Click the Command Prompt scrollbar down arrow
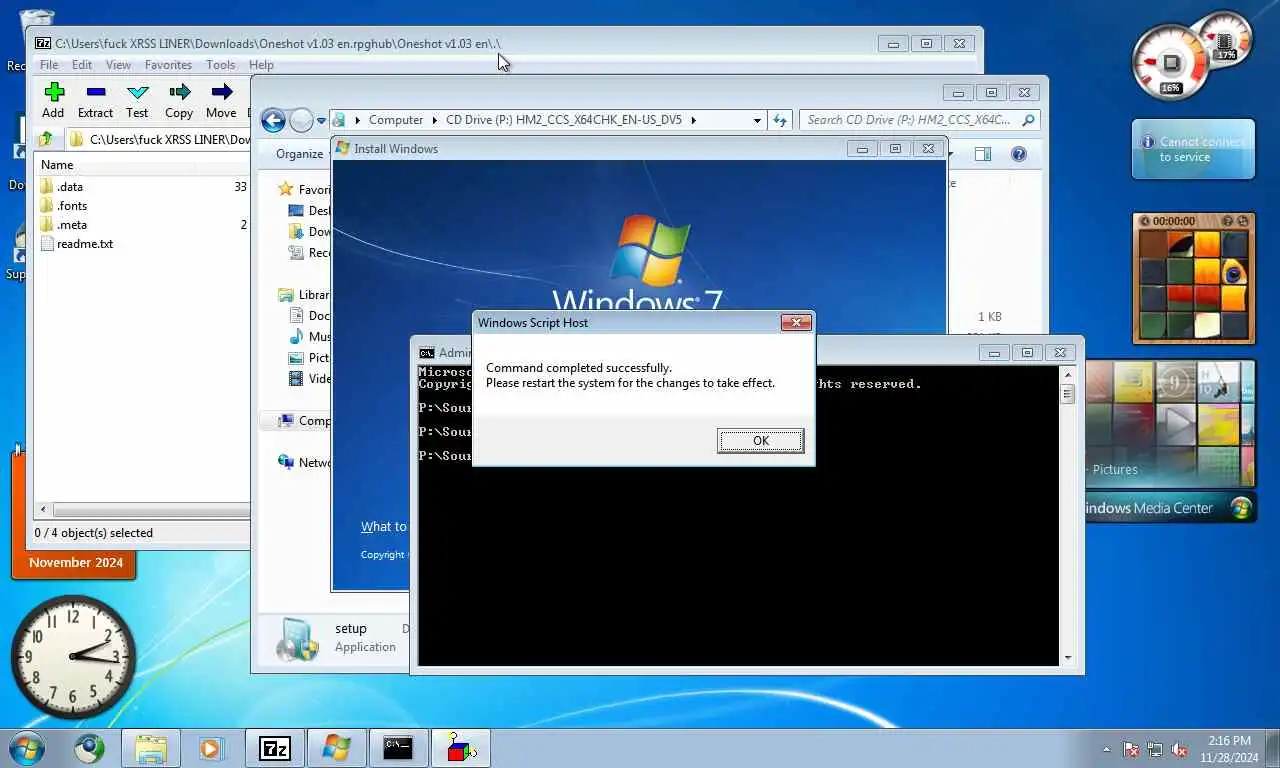 click(1067, 657)
